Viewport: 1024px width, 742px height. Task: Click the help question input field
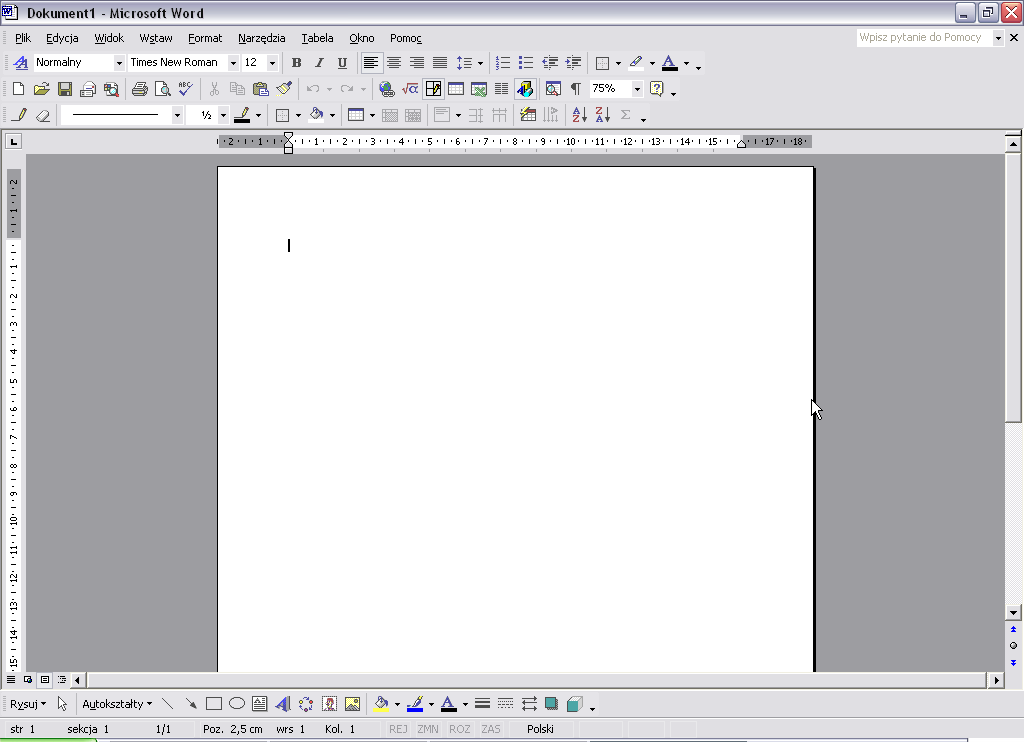coord(923,37)
